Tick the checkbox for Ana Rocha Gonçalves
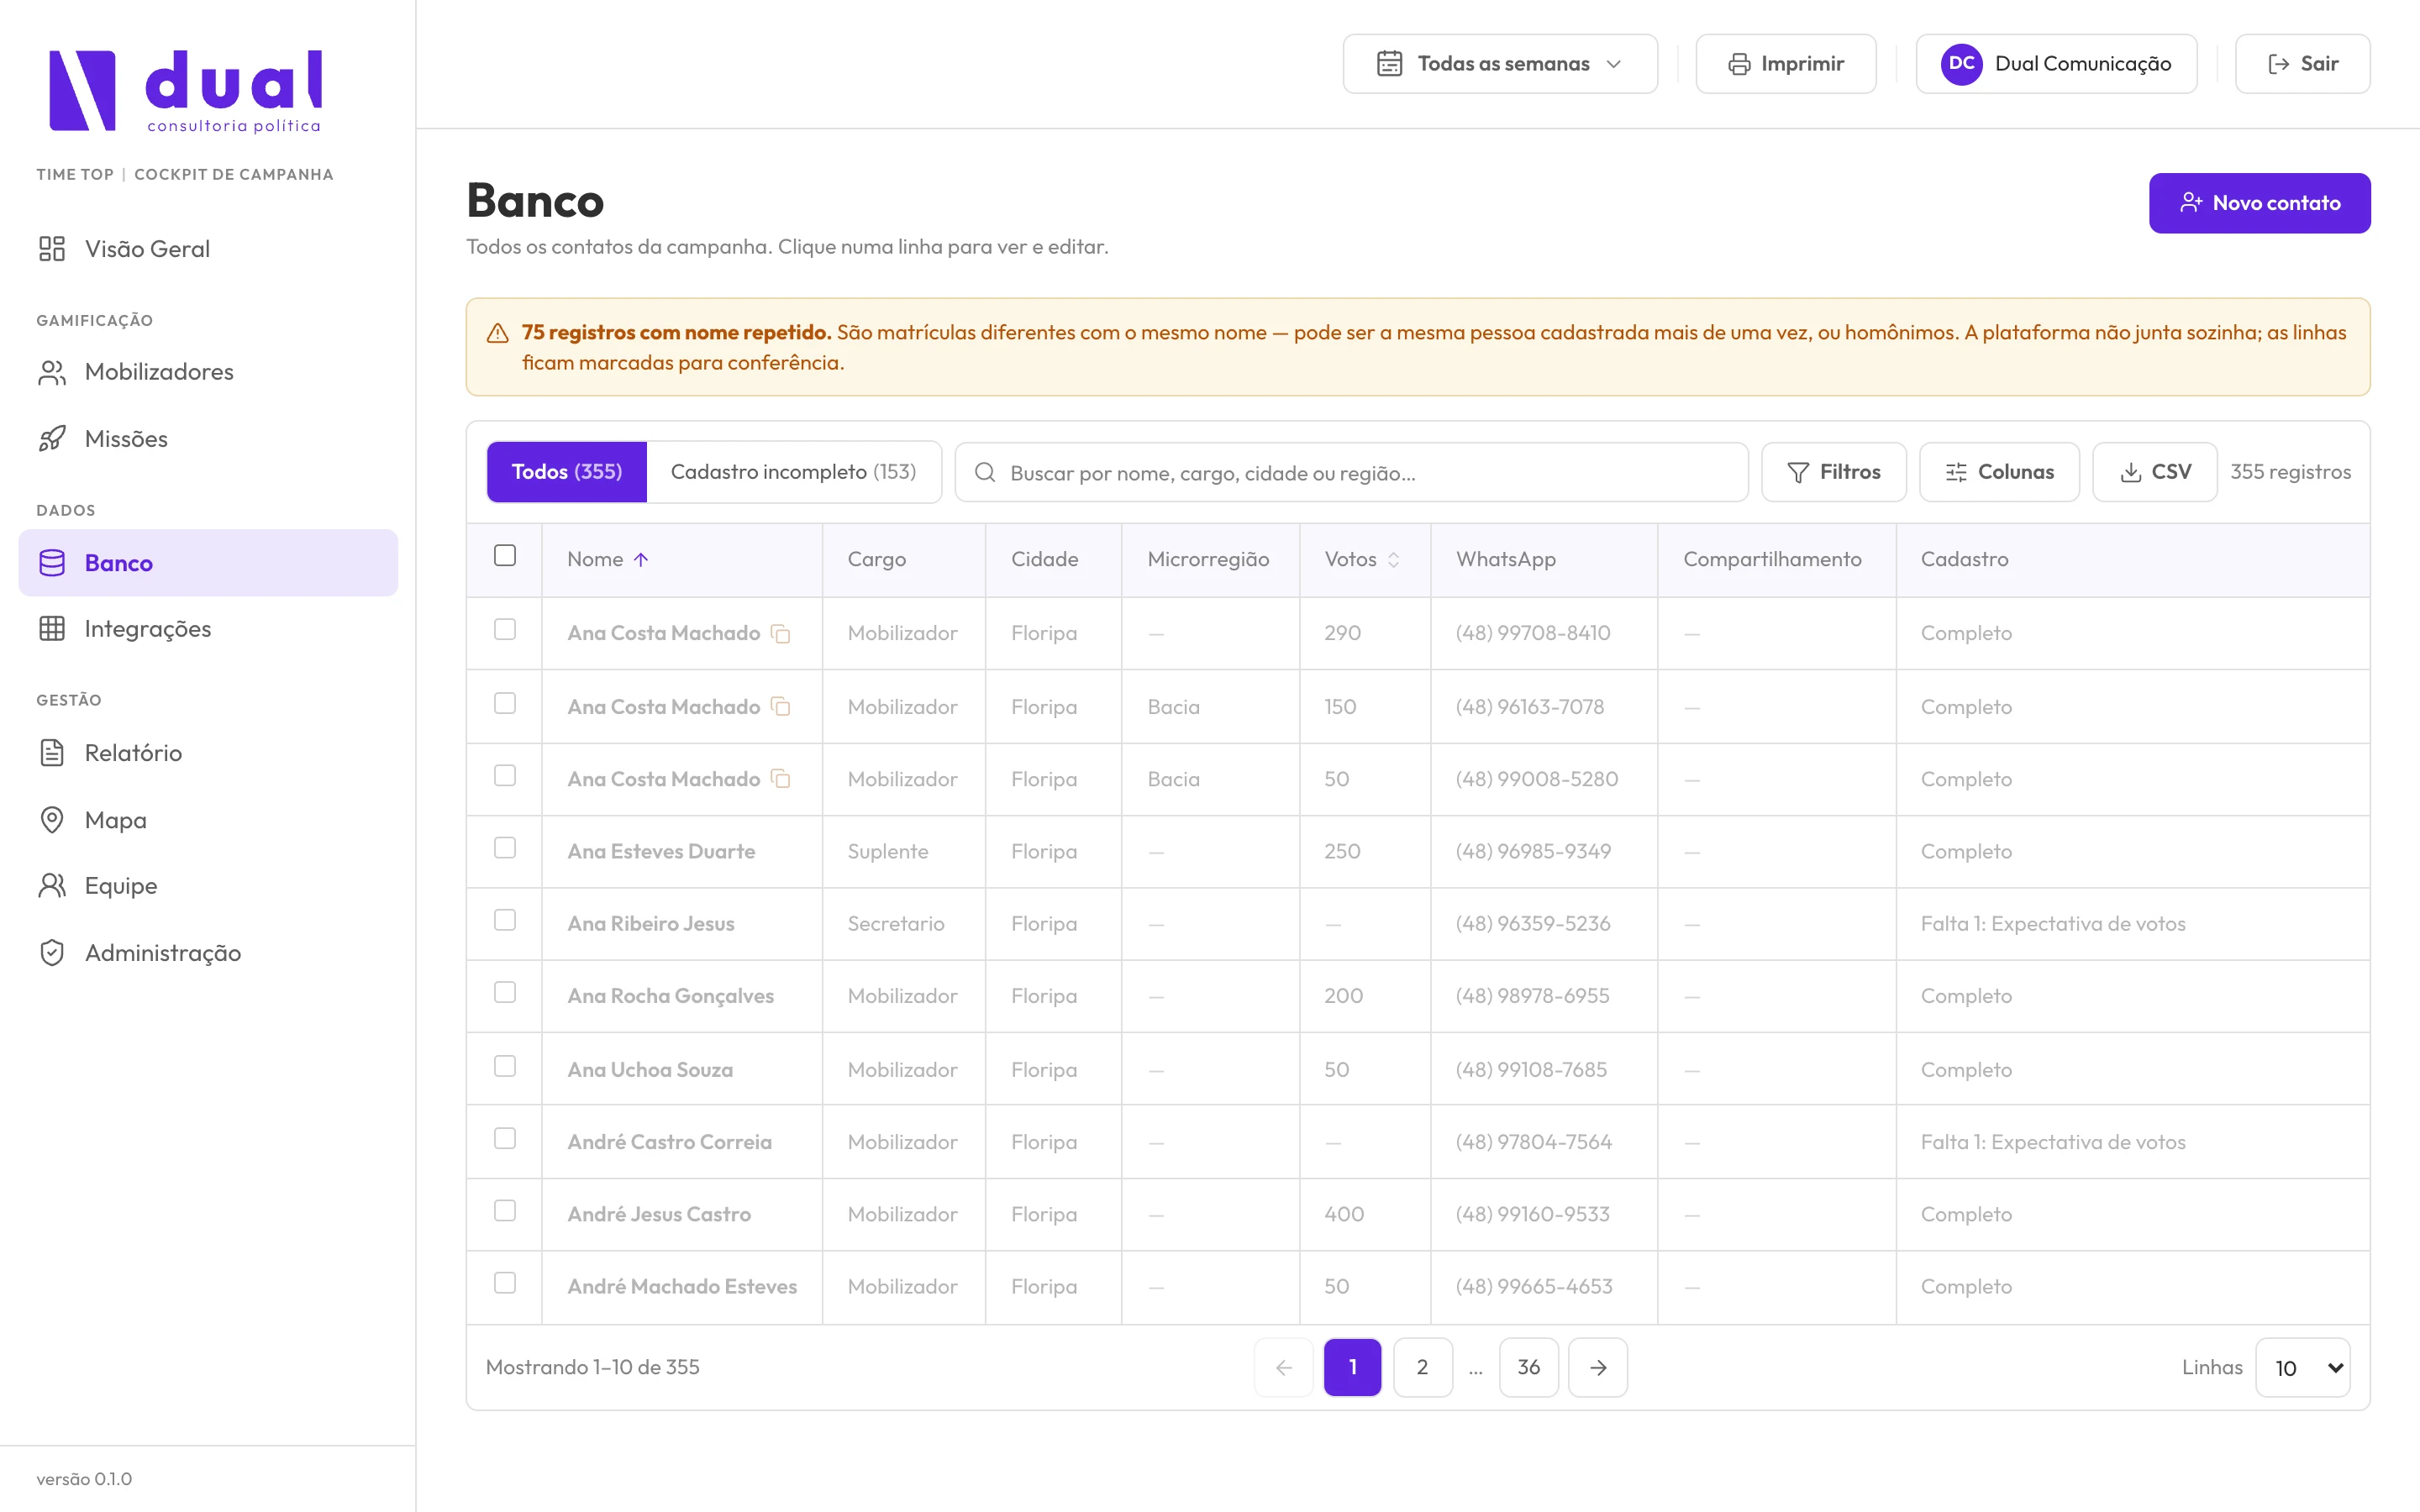Viewport: 2420px width, 1512px height. point(505,992)
